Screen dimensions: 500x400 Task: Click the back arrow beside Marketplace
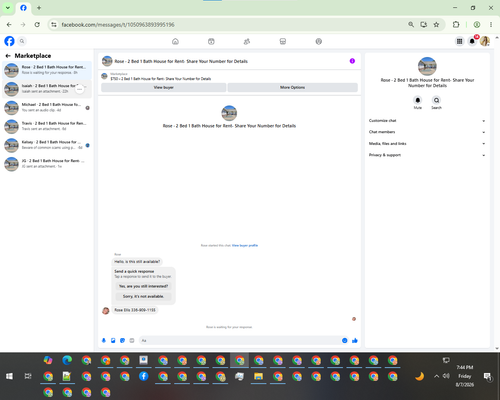pyautogui.click(x=8, y=56)
